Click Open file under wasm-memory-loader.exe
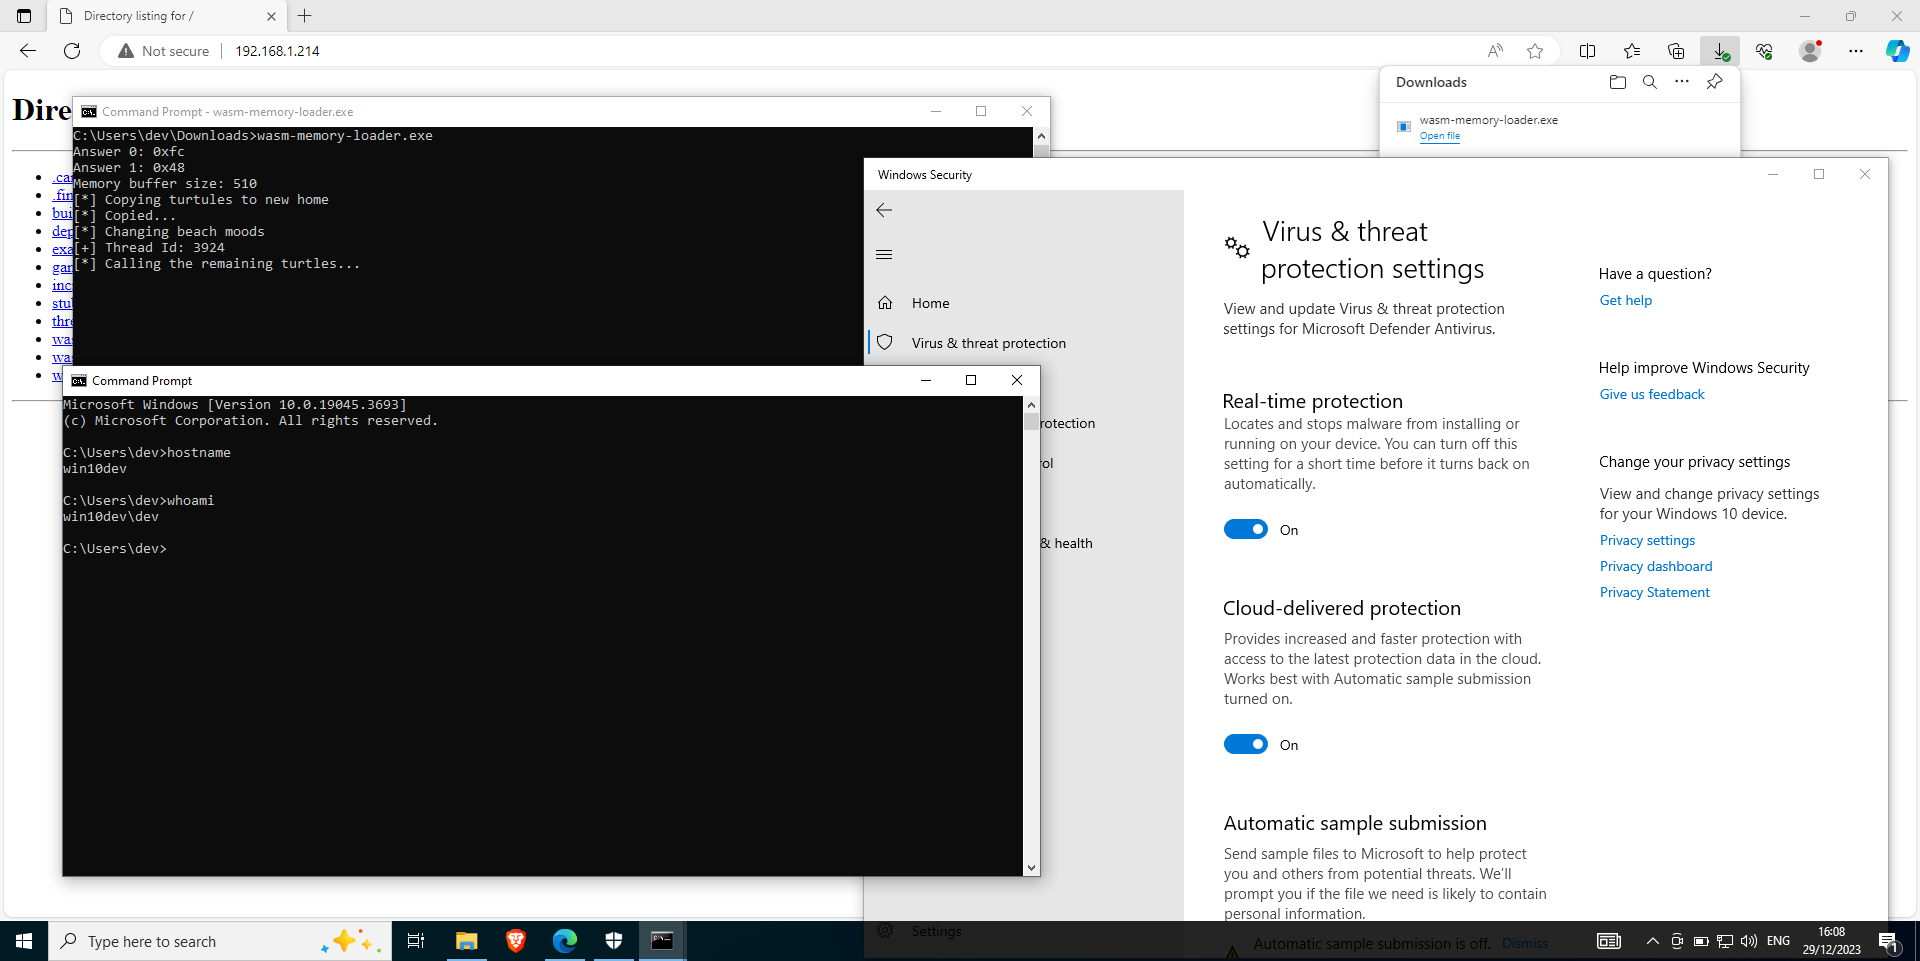 pos(1440,136)
